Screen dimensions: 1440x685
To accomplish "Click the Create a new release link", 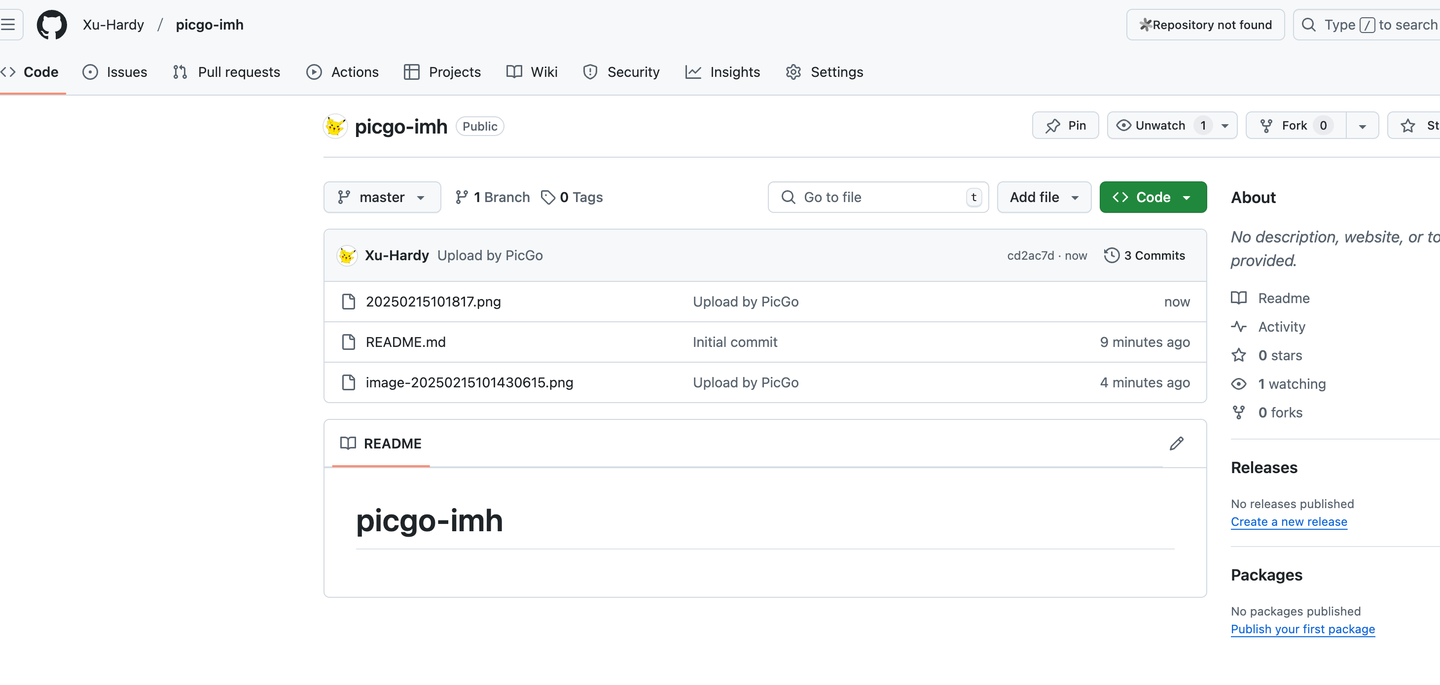I will coord(1289,521).
